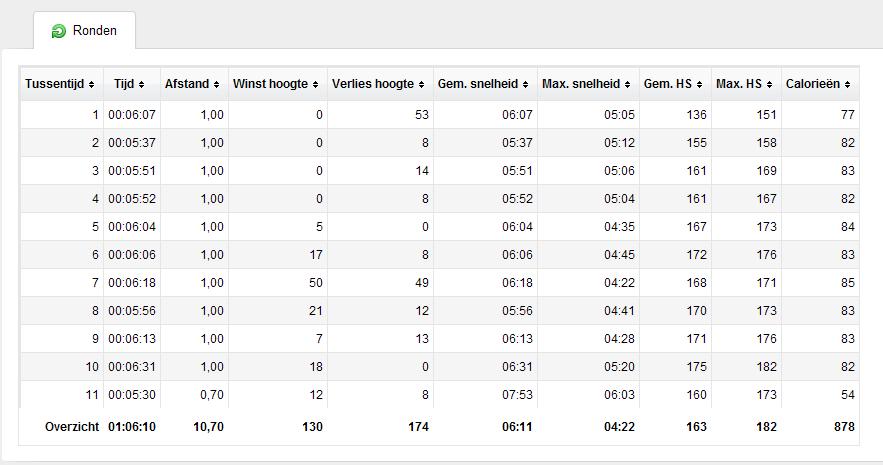This screenshot has height=465, width=883.
Task: Toggle sort arrows beside Afstand header
Action: pos(216,84)
